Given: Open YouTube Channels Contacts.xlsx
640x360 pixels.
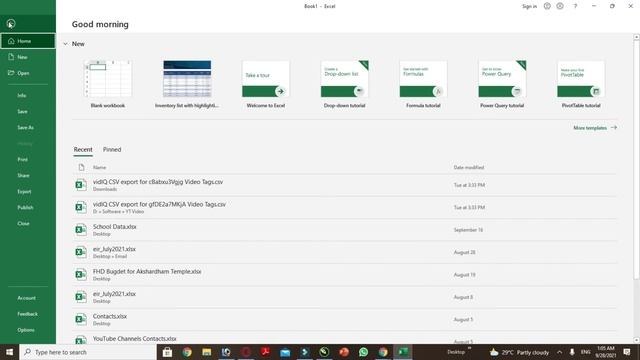Looking at the screenshot, I should tap(345, 338).
